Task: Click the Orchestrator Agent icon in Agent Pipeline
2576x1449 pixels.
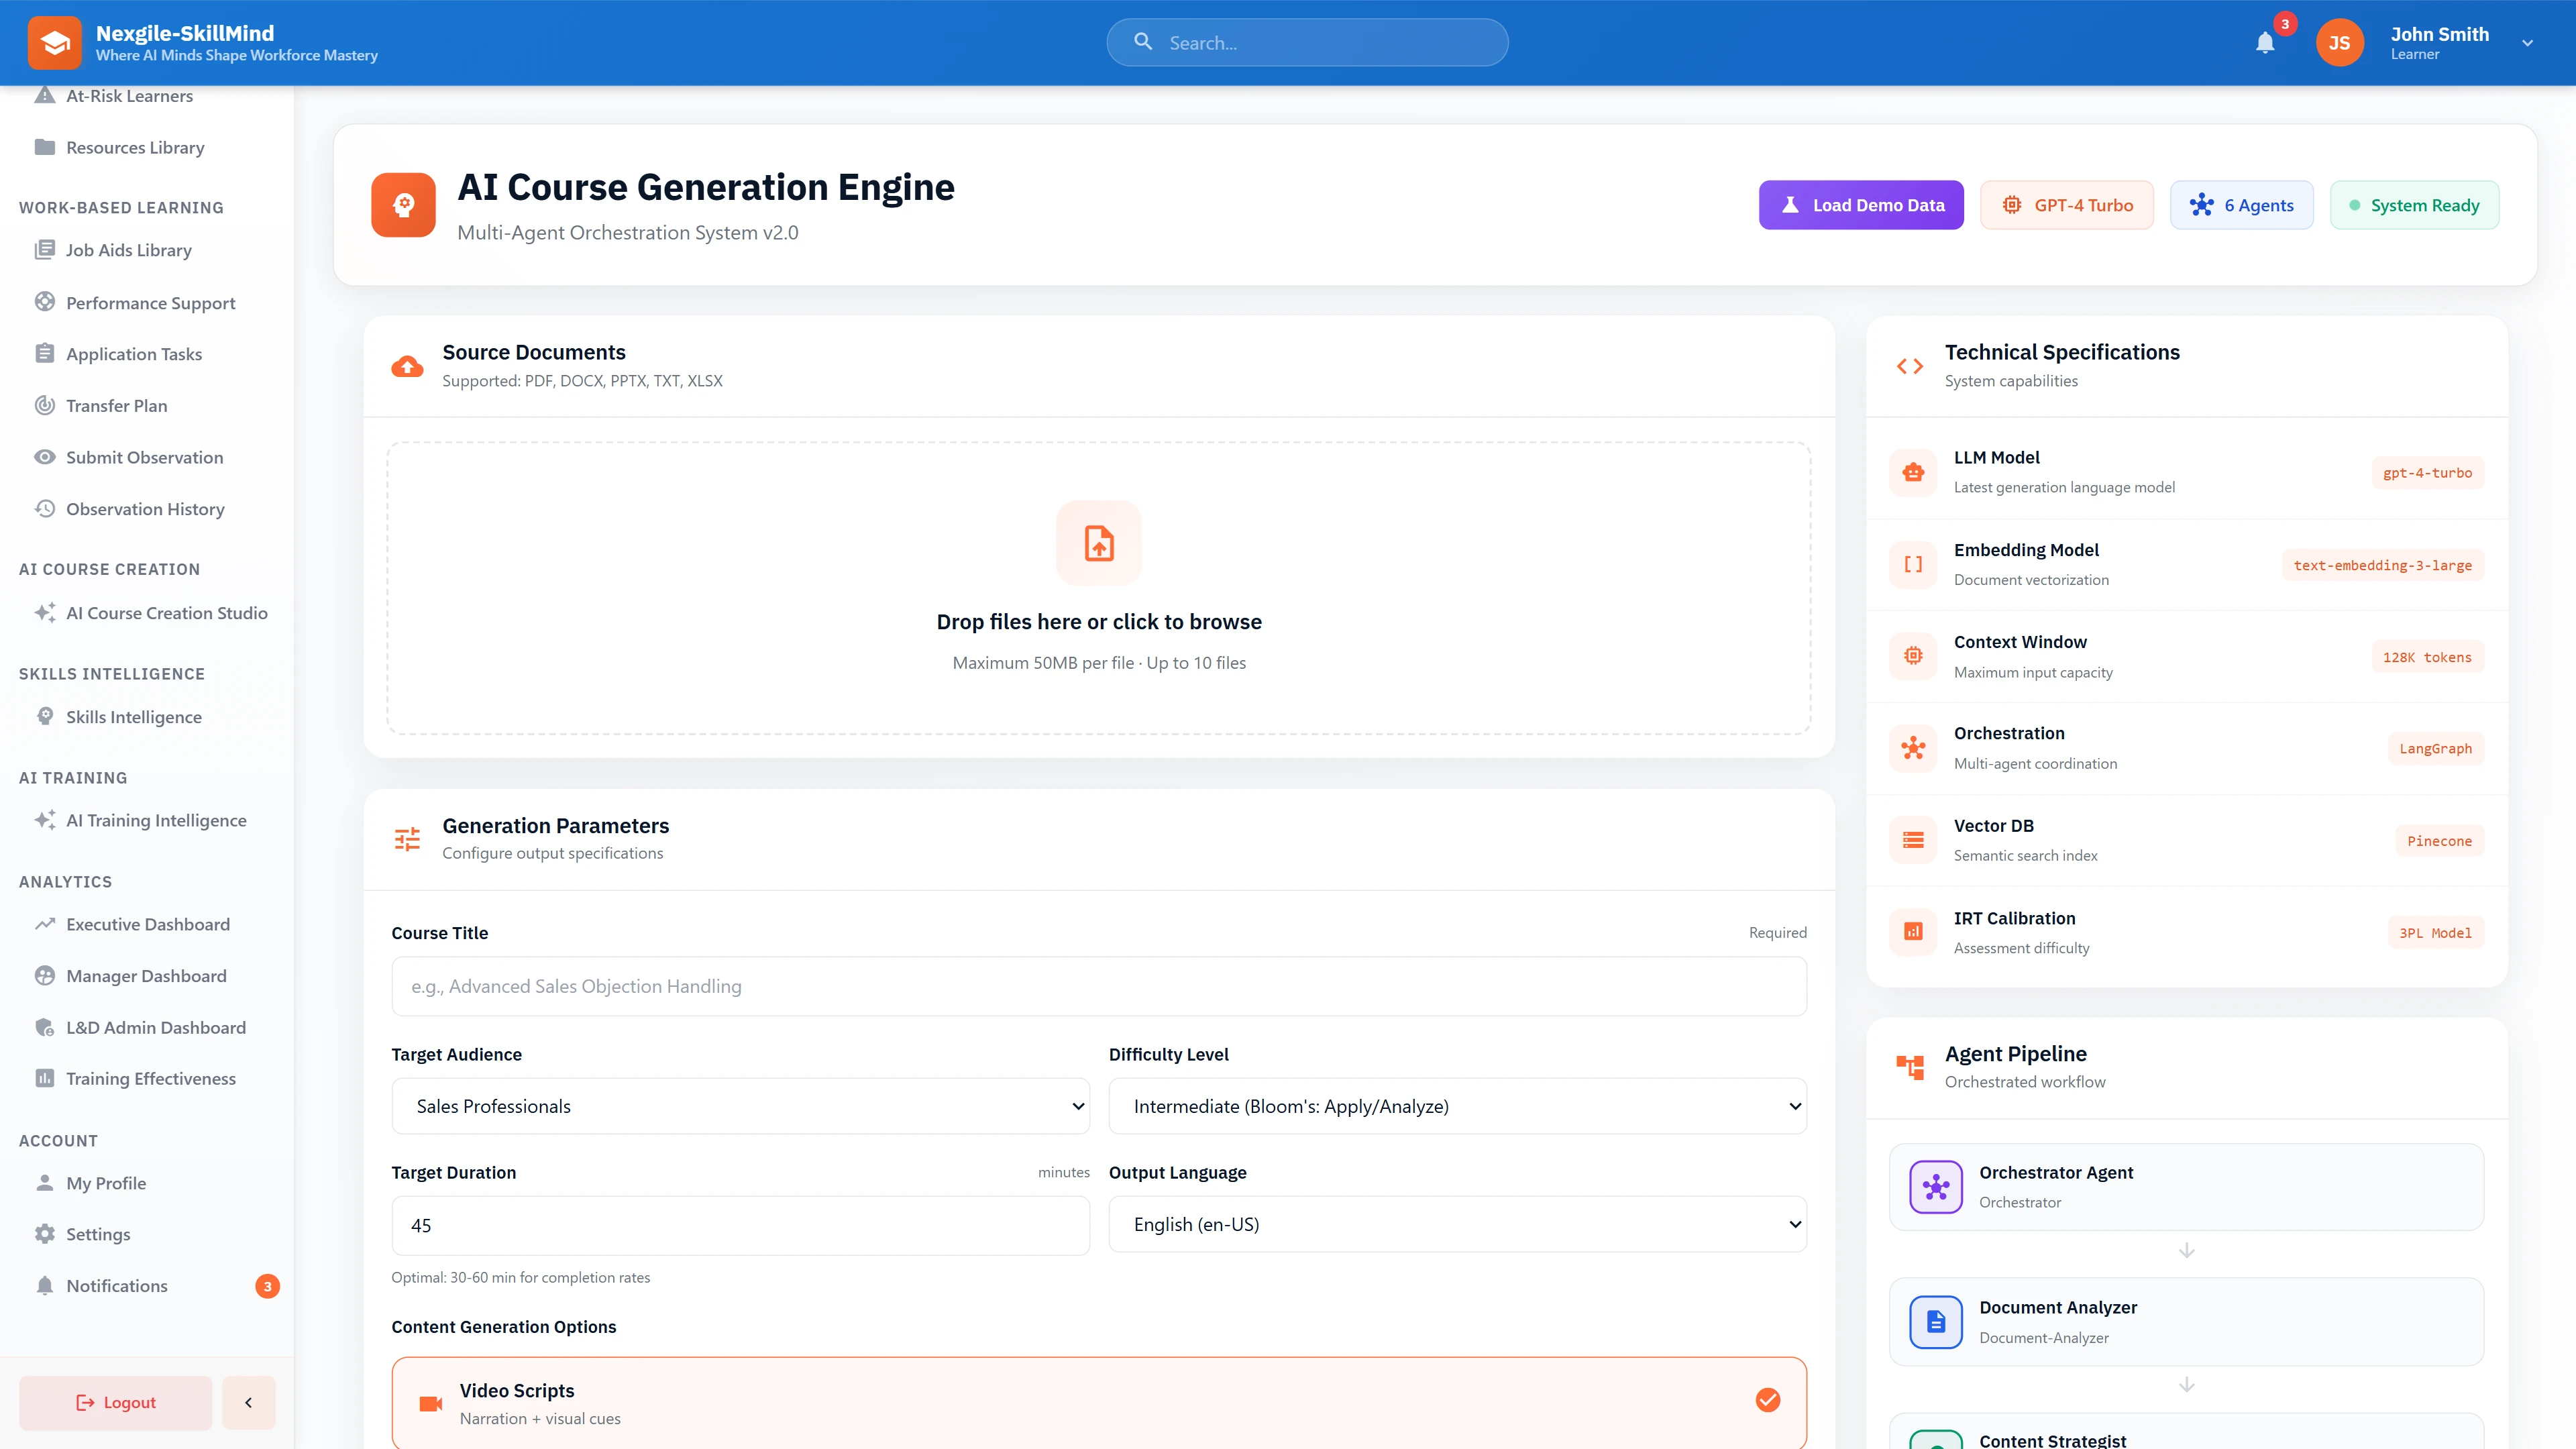Action: click(x=1936, y=1187)
